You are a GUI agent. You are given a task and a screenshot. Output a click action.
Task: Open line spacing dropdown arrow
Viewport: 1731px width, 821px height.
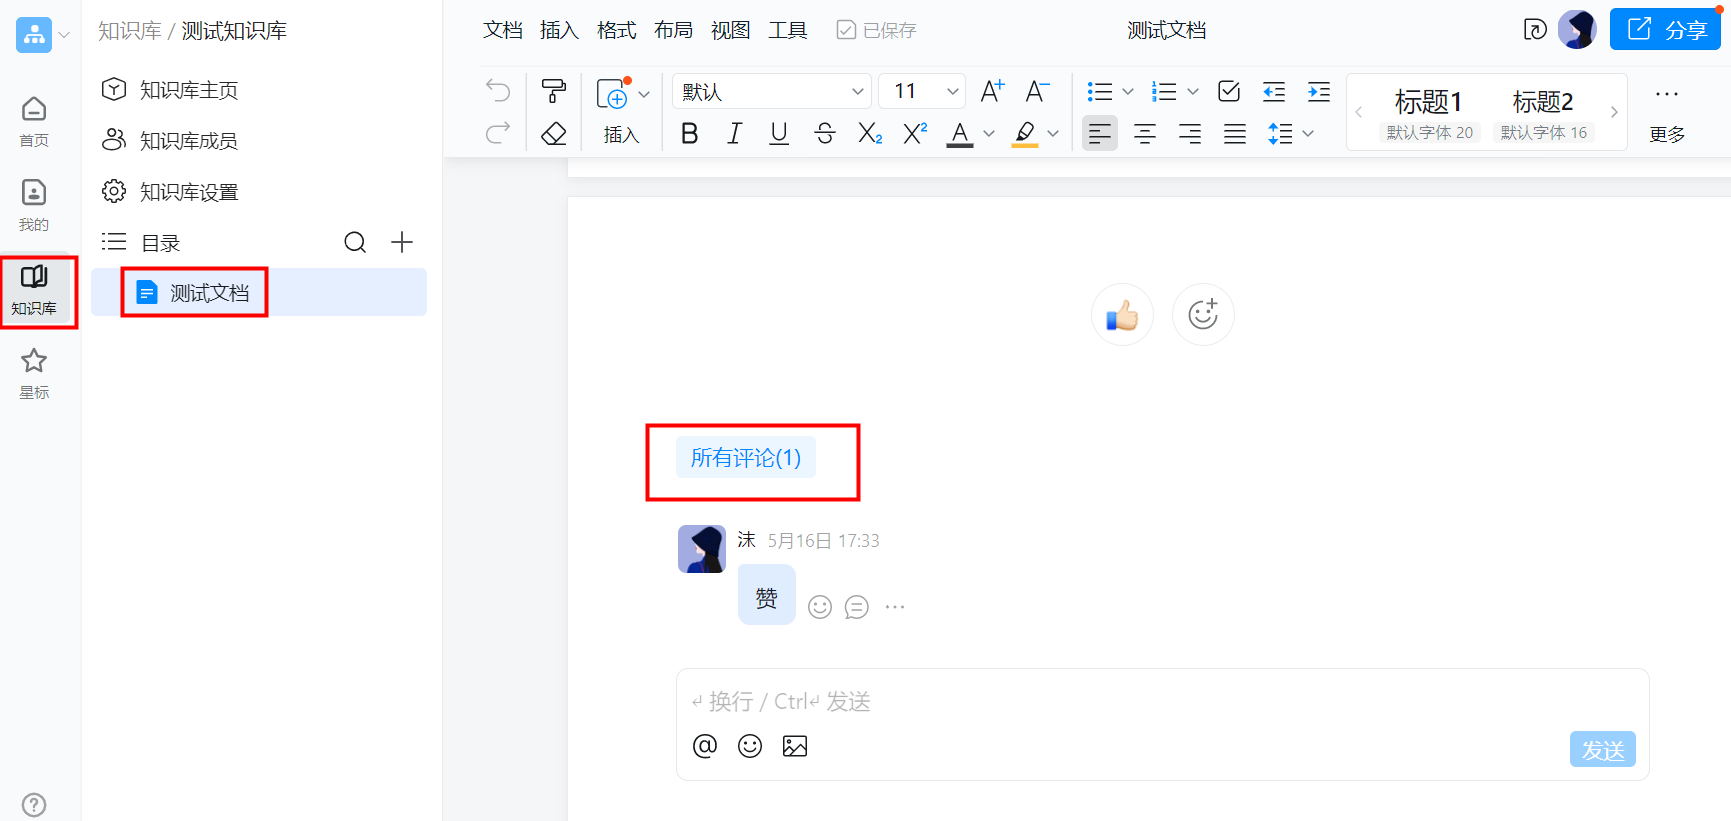(1308, 133)
